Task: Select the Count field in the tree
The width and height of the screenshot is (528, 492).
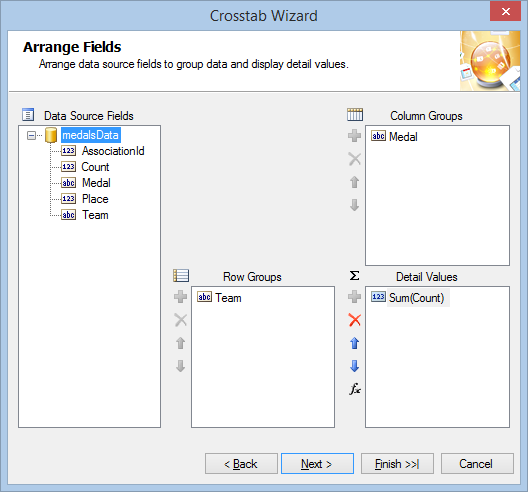Action: 95,167
